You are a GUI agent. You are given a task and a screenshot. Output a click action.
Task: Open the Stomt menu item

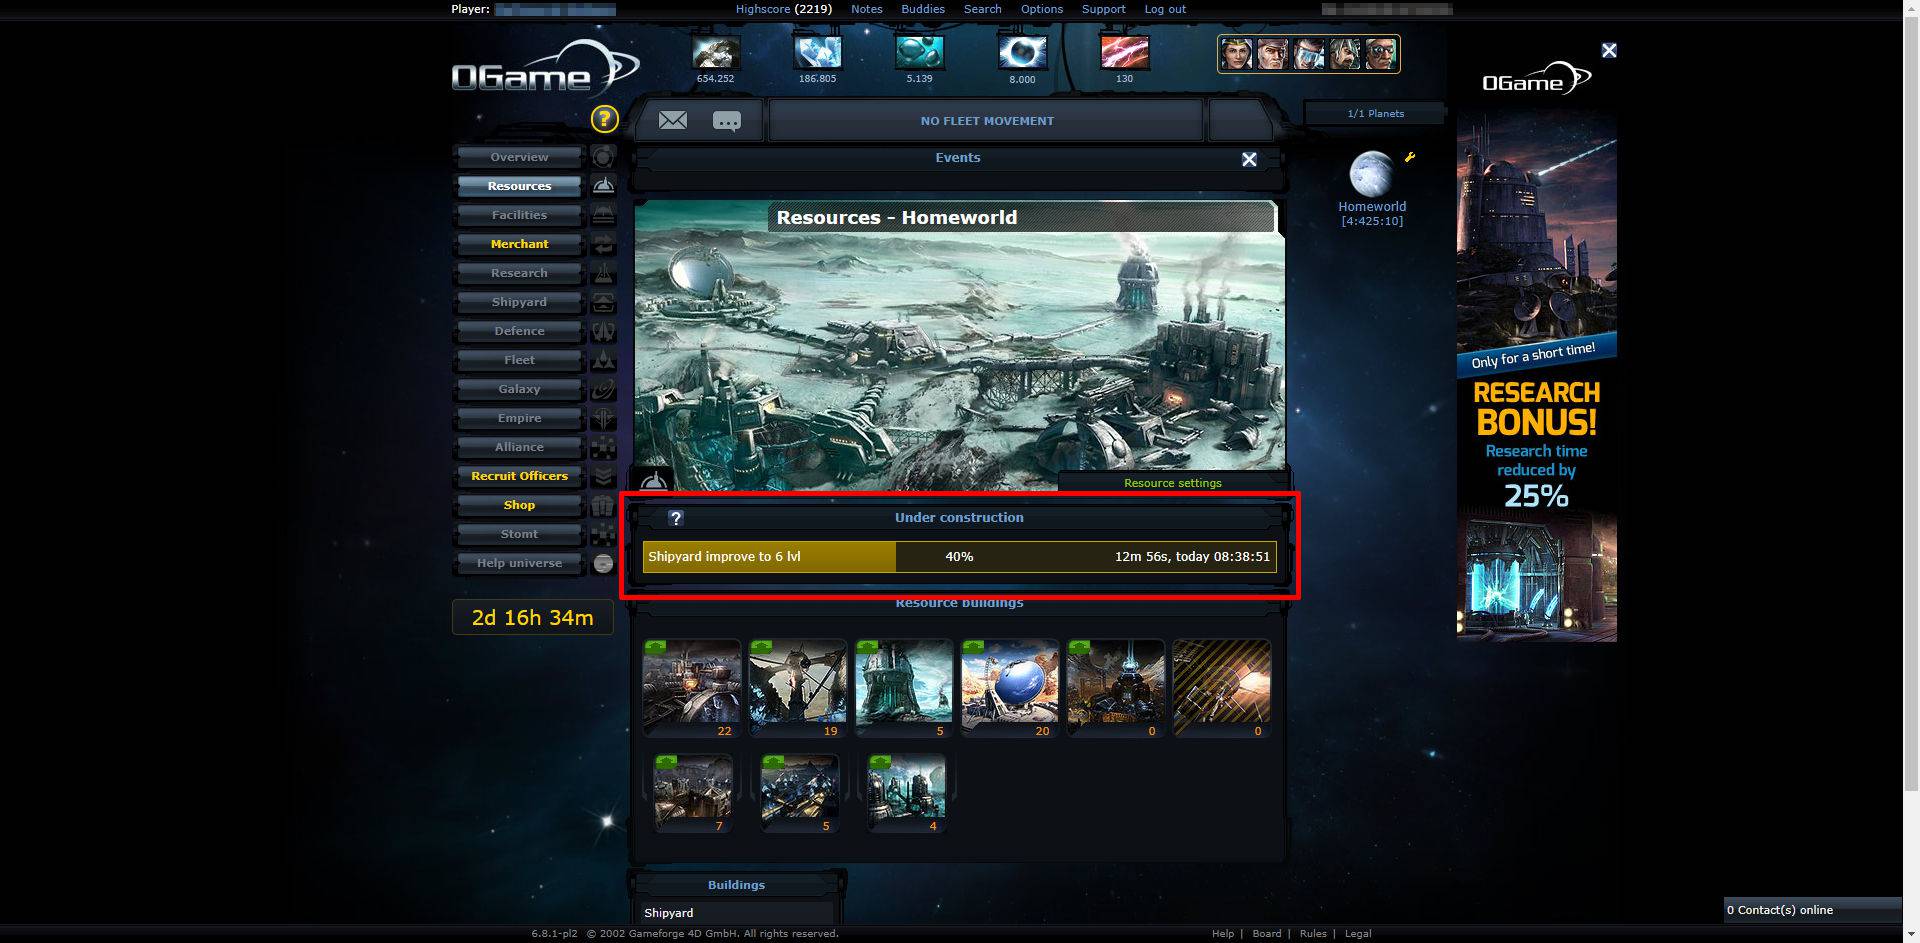coord(519,534)
